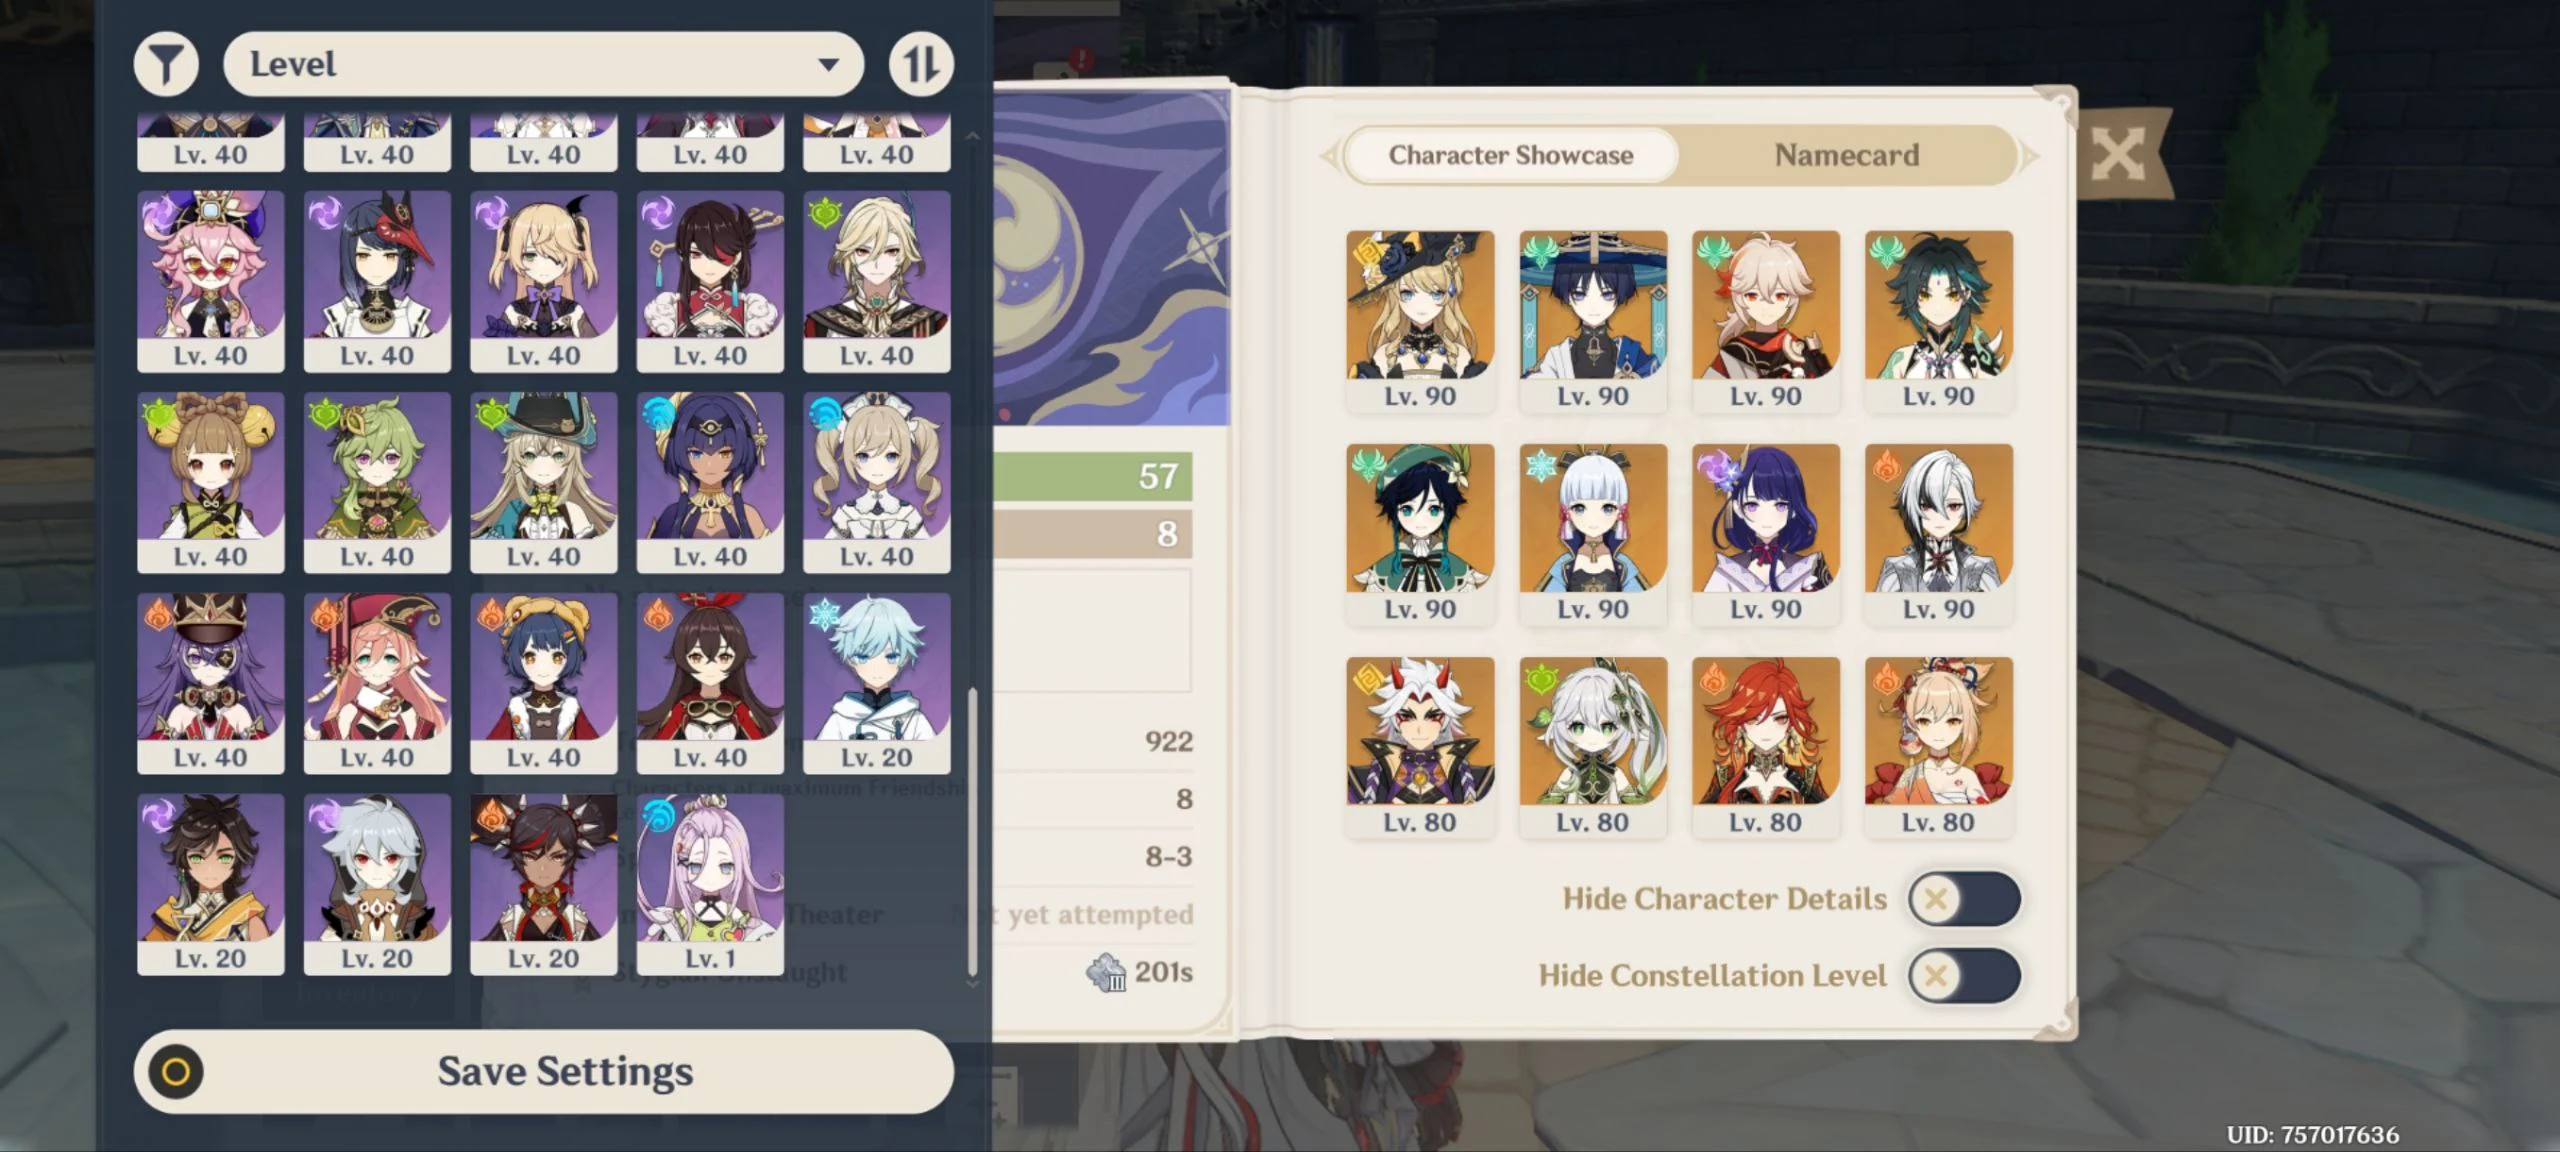The height and width of the screenshot is (1152, 2560).
Task: Open the Level sort dropdown
Action: click(x=543, y=65)
